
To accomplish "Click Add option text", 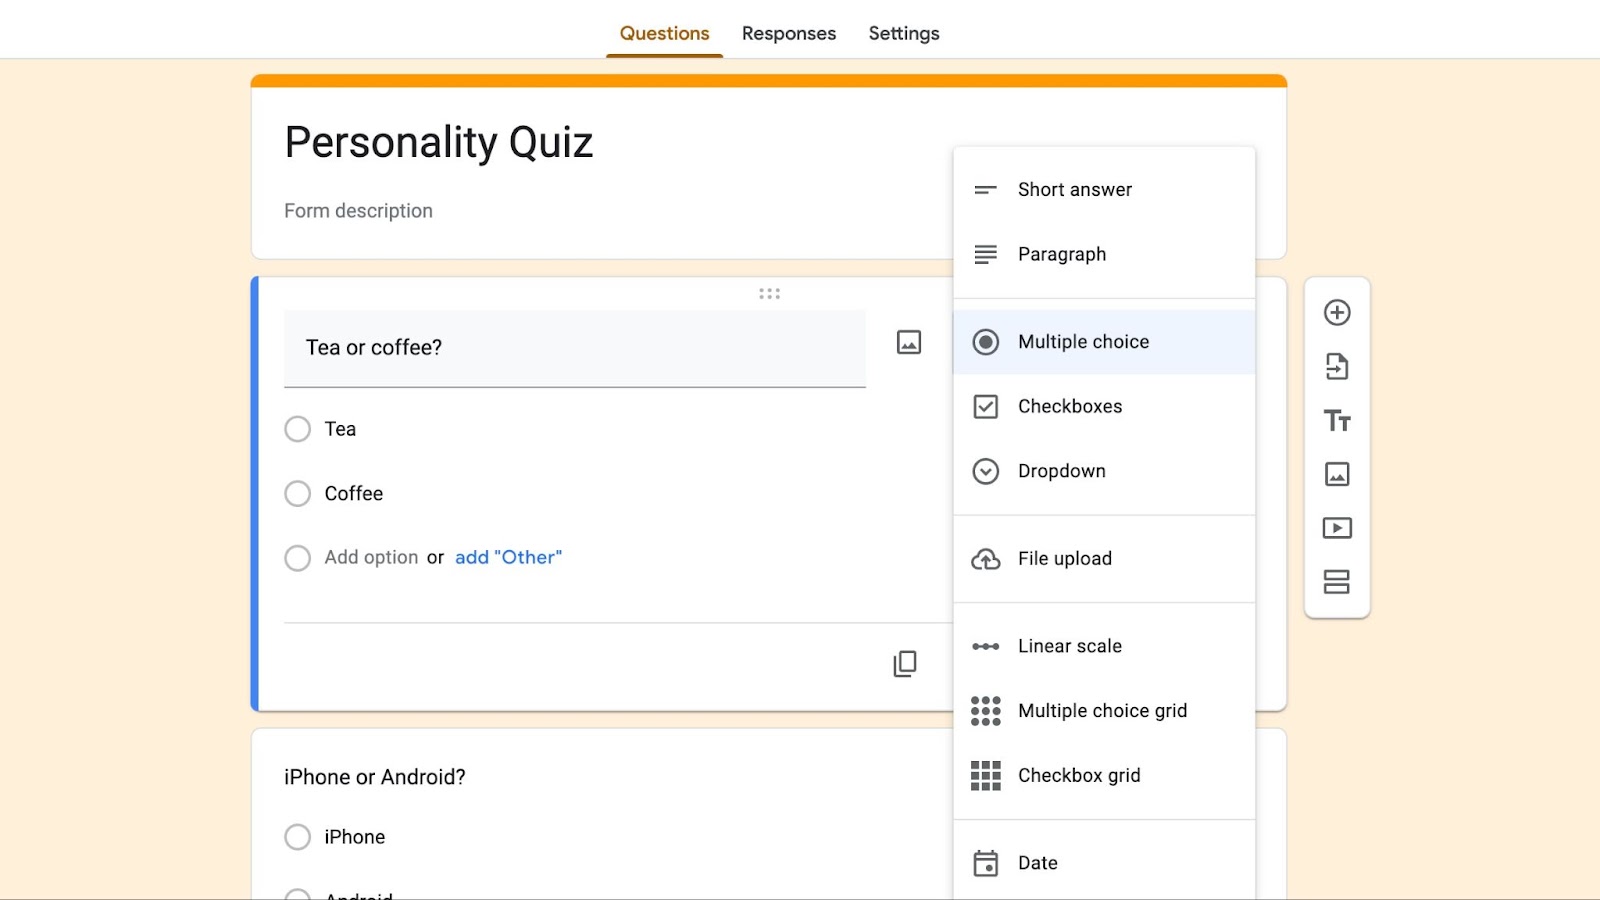I will [x=371, y=558].
